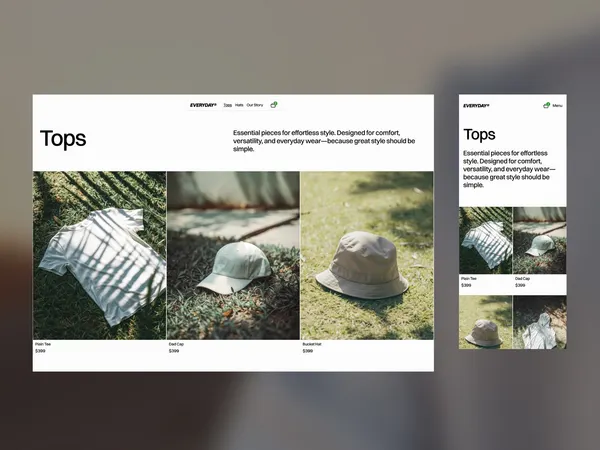The width and height of the screenshot is (600, 450).
Task: Open the Our Story nav link
Action: (255, 105)
